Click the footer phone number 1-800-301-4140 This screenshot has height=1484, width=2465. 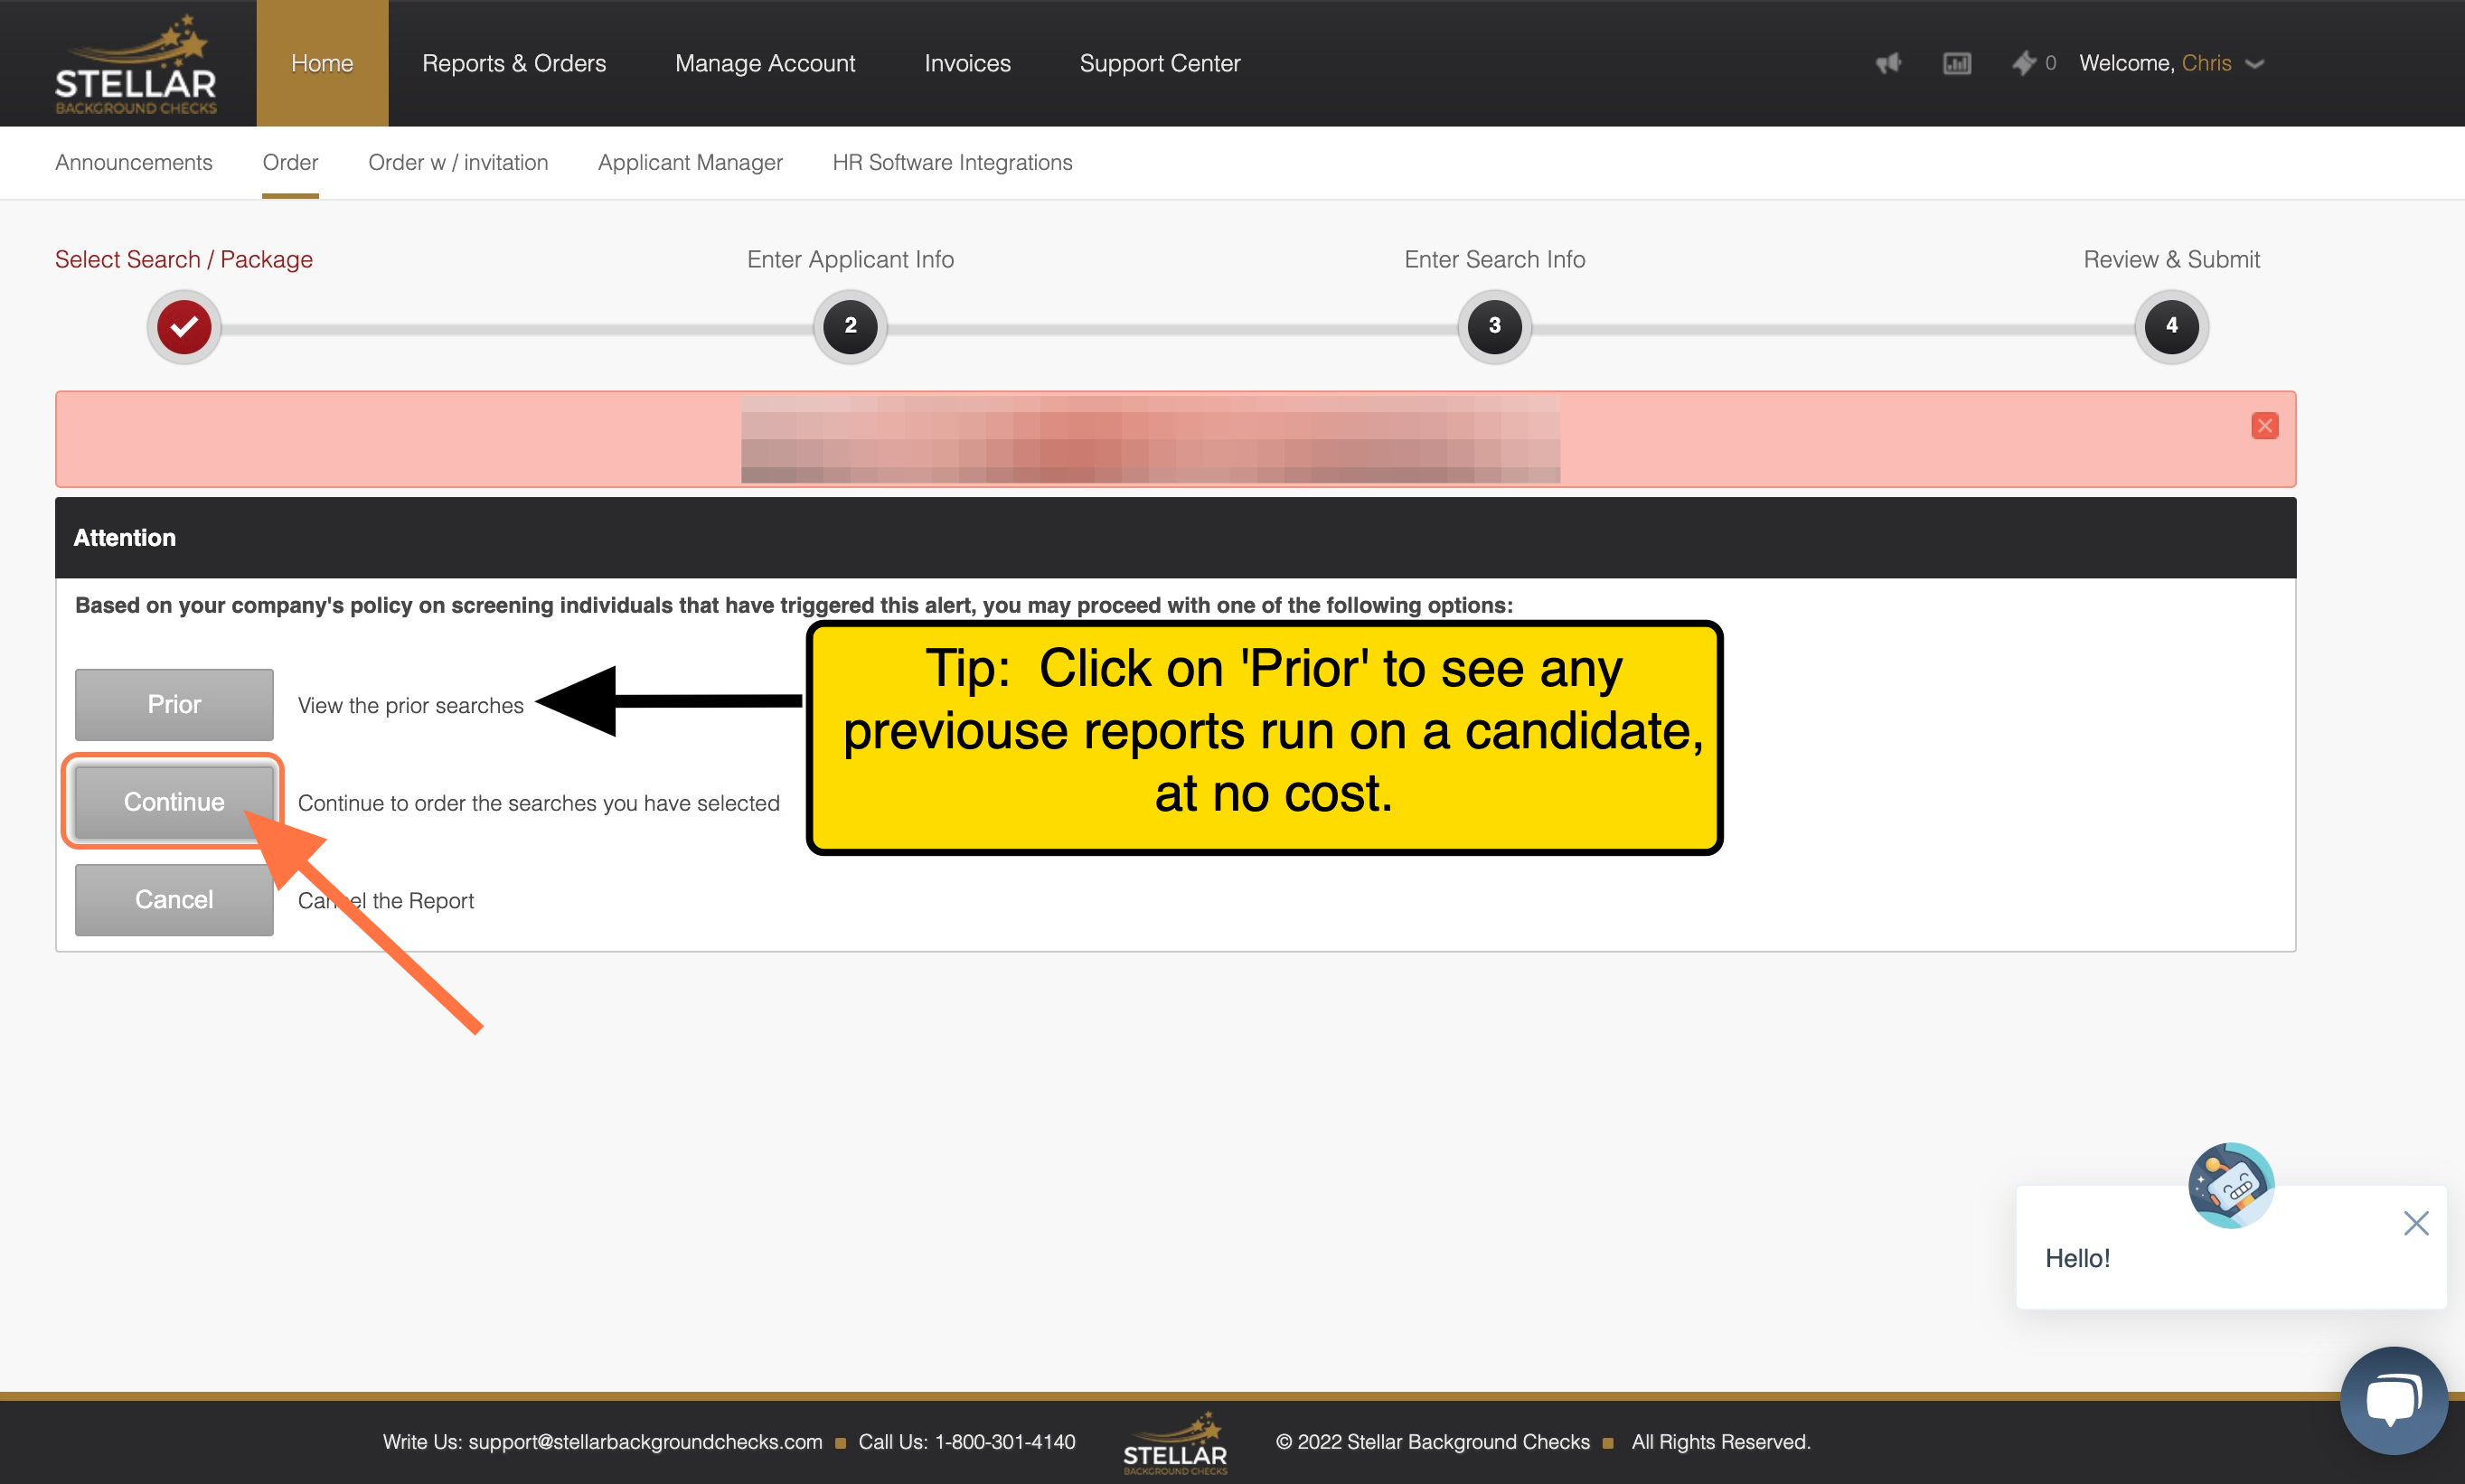(x=1004, y=1442)
